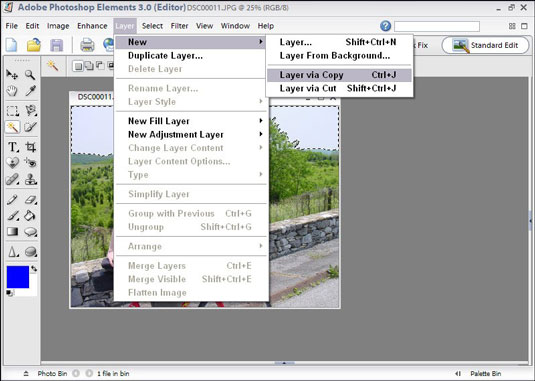The height and width of the screenshot is (381, 535).
Task: Go to previous photo in Photo Bin
Action: [76, 373]
